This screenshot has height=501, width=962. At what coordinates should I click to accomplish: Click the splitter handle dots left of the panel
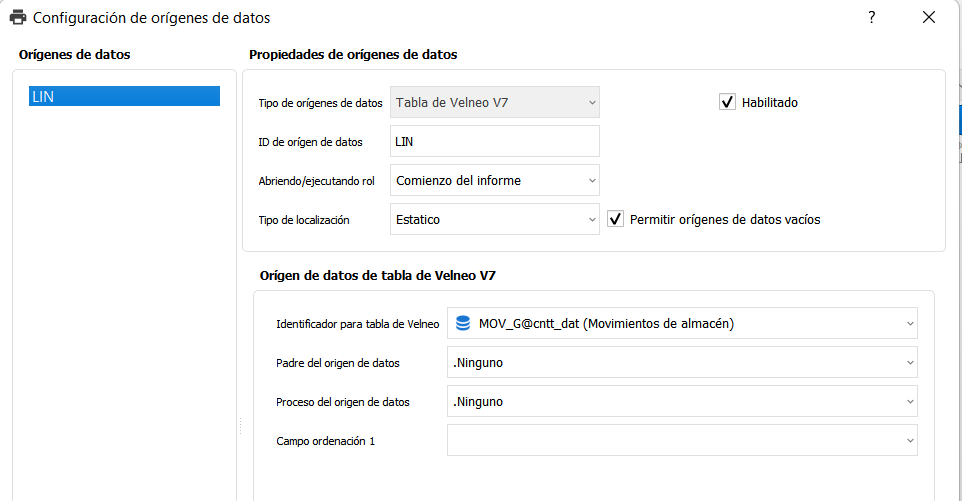[x=240, y=427]
